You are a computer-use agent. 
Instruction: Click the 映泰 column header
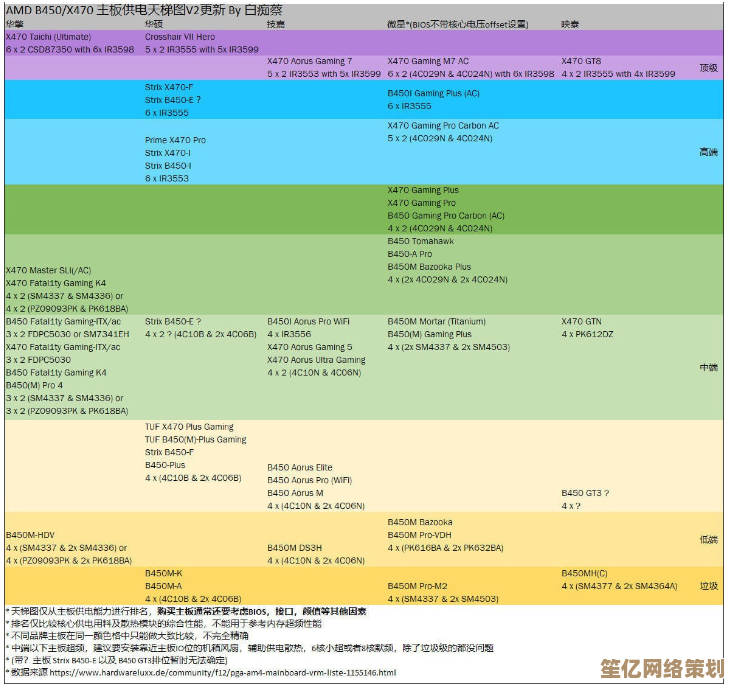[570, 23]
